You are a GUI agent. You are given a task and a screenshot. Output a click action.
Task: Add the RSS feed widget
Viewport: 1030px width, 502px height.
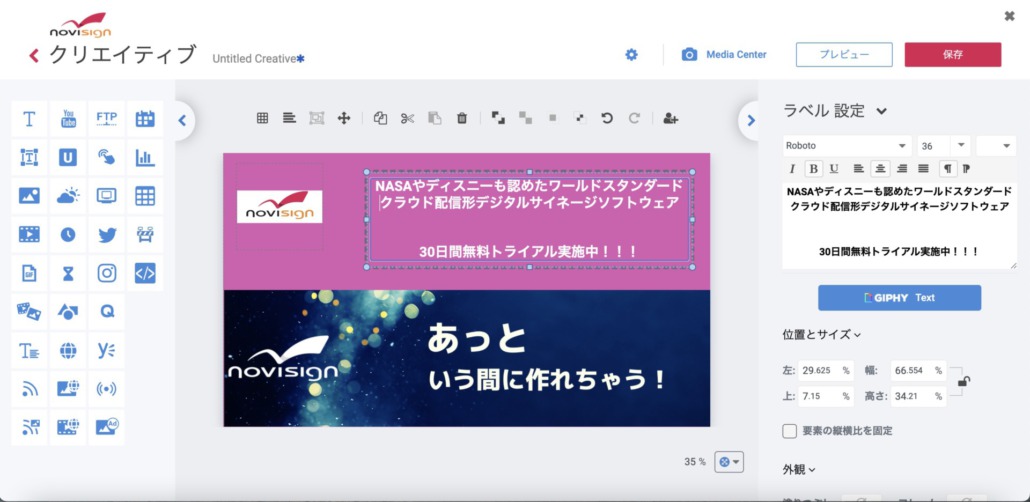[x=29, y=389]
